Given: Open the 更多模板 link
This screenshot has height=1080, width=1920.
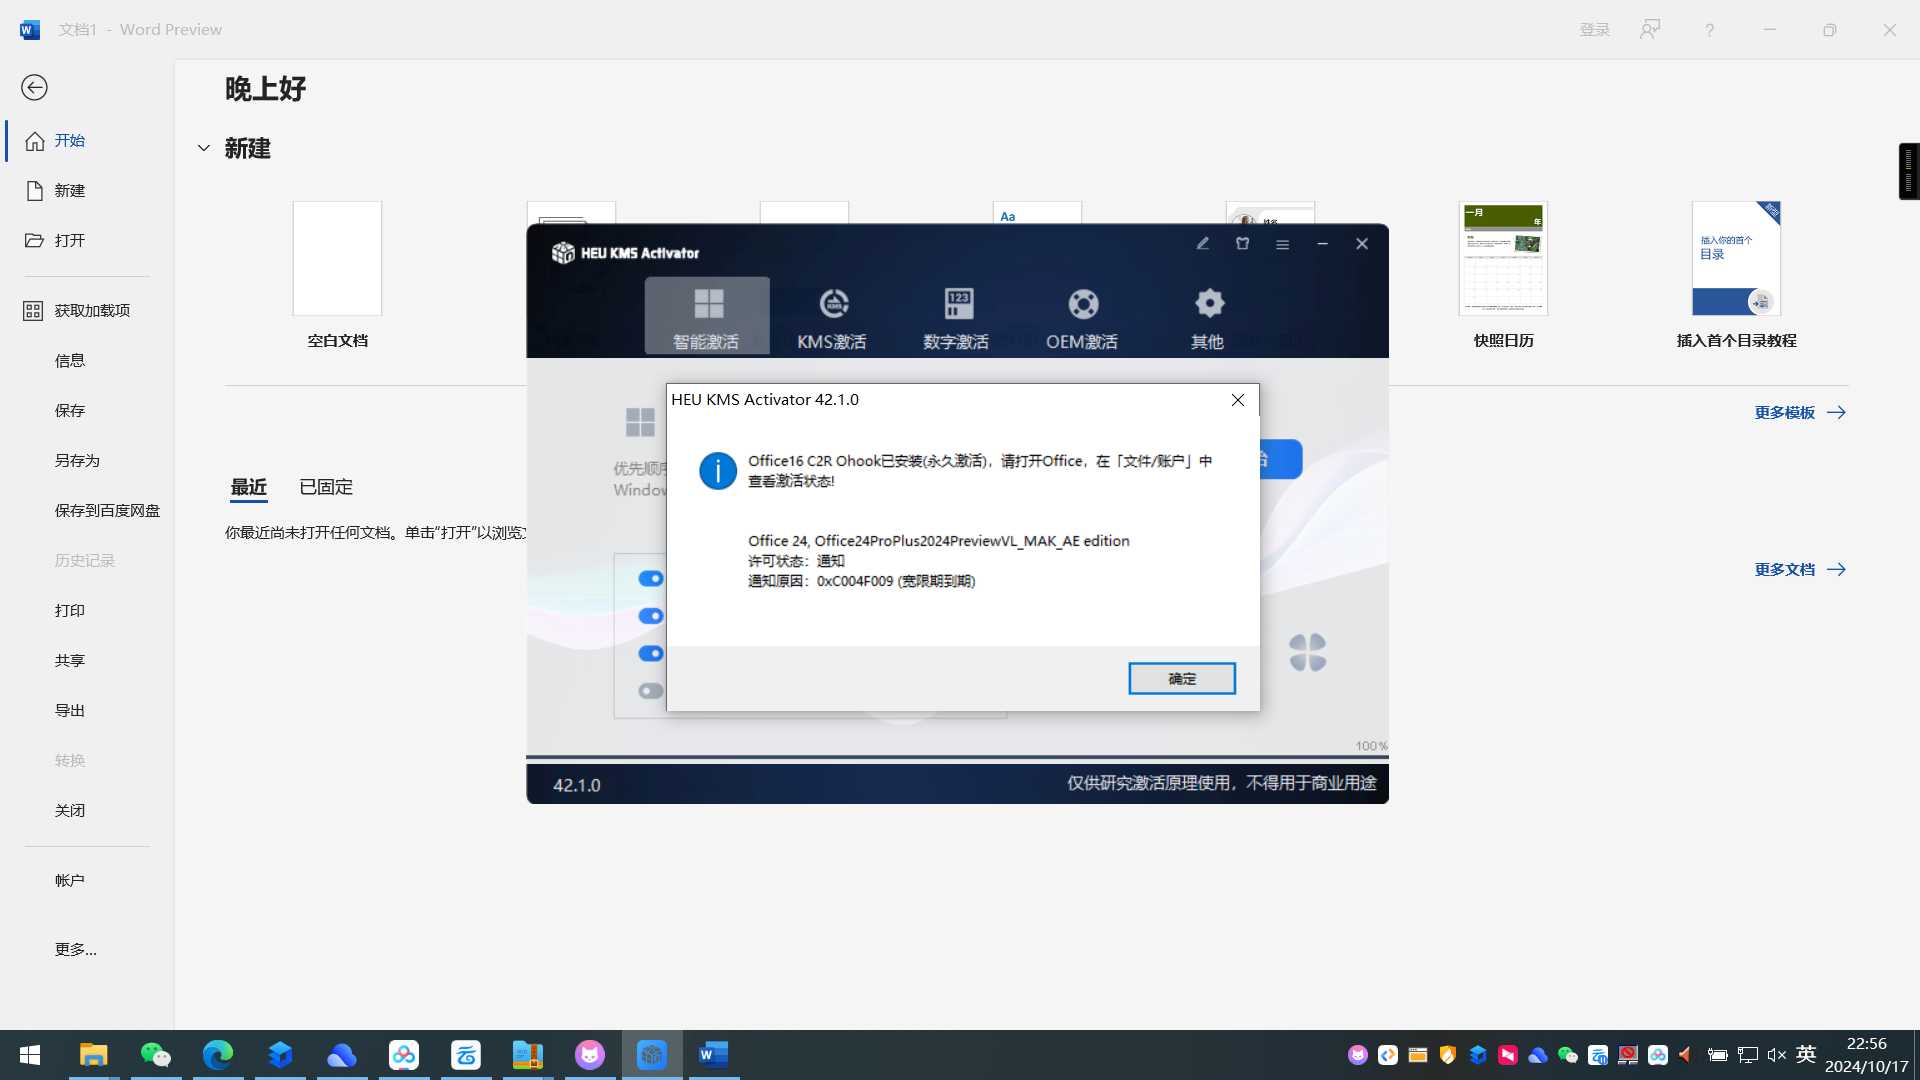Looking at the screenshot, I should [1800, 413].
